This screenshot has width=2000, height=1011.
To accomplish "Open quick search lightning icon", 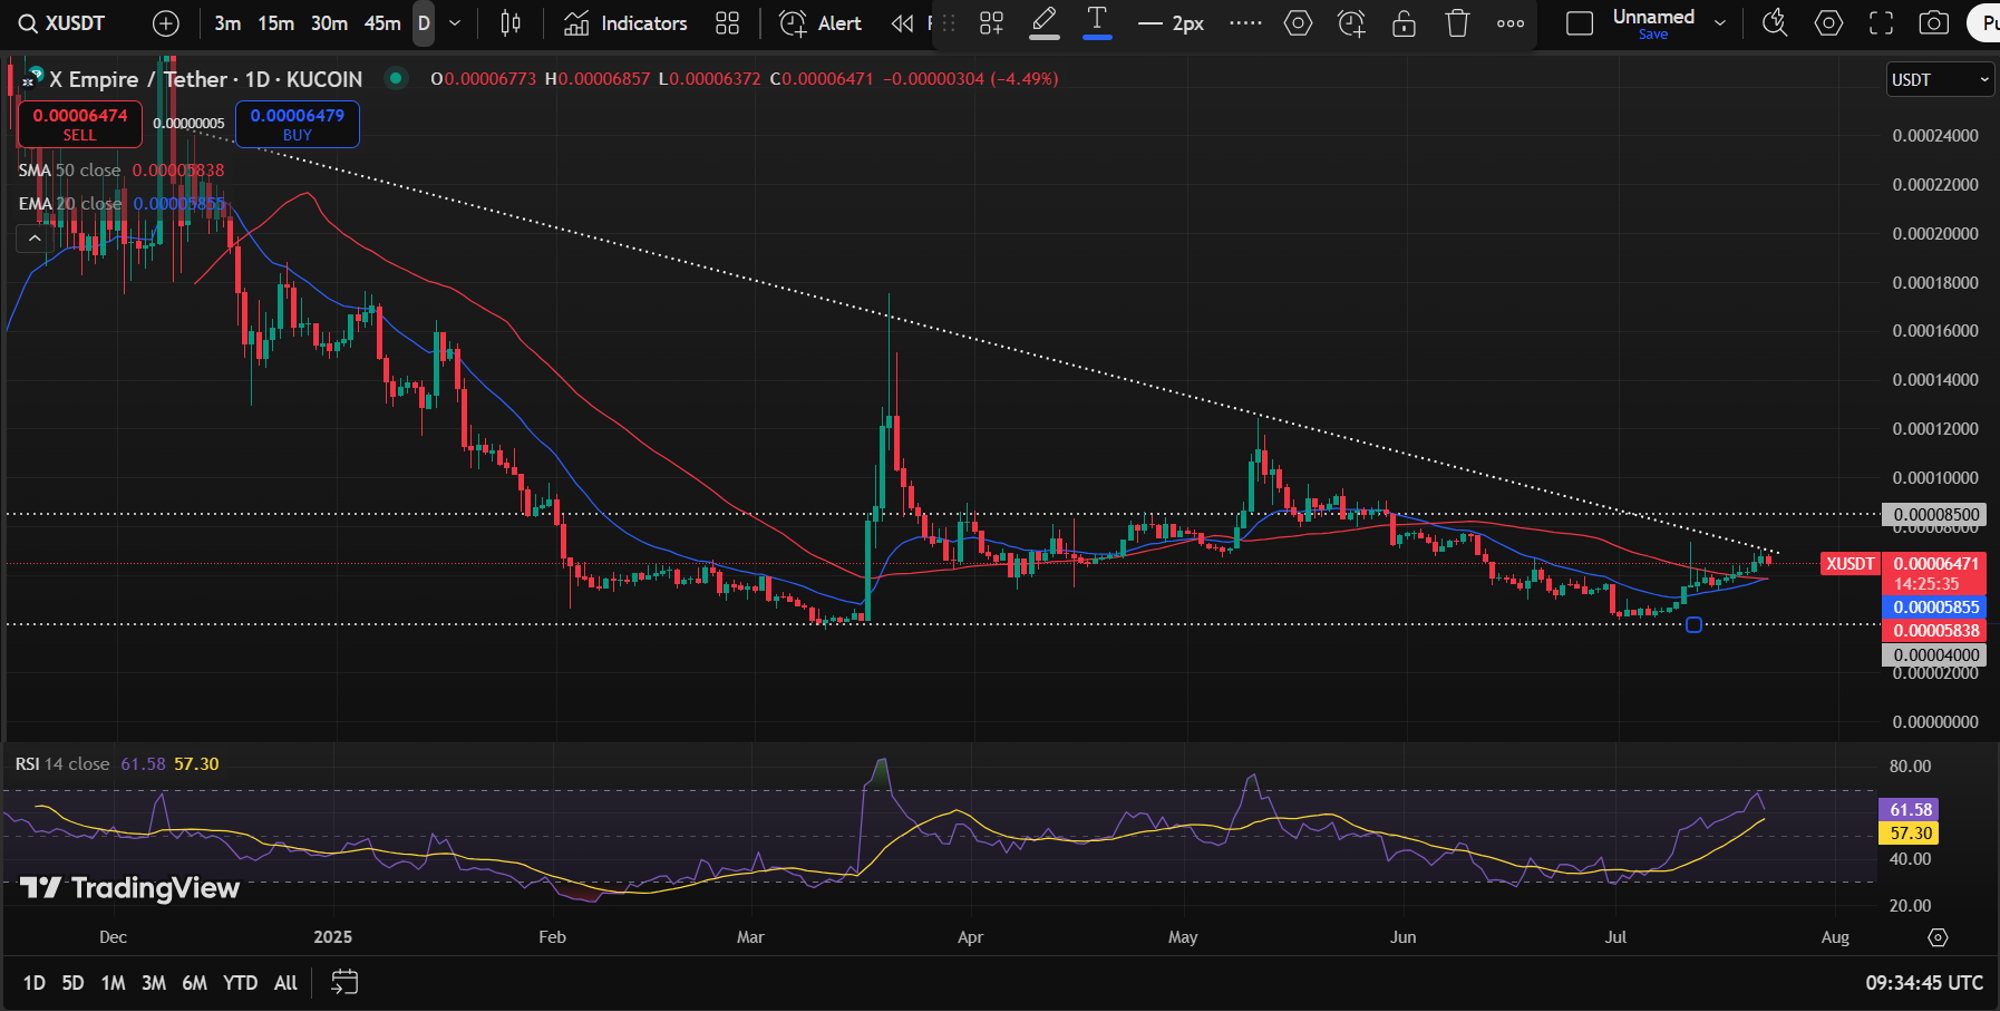I will coord(1775,23).
